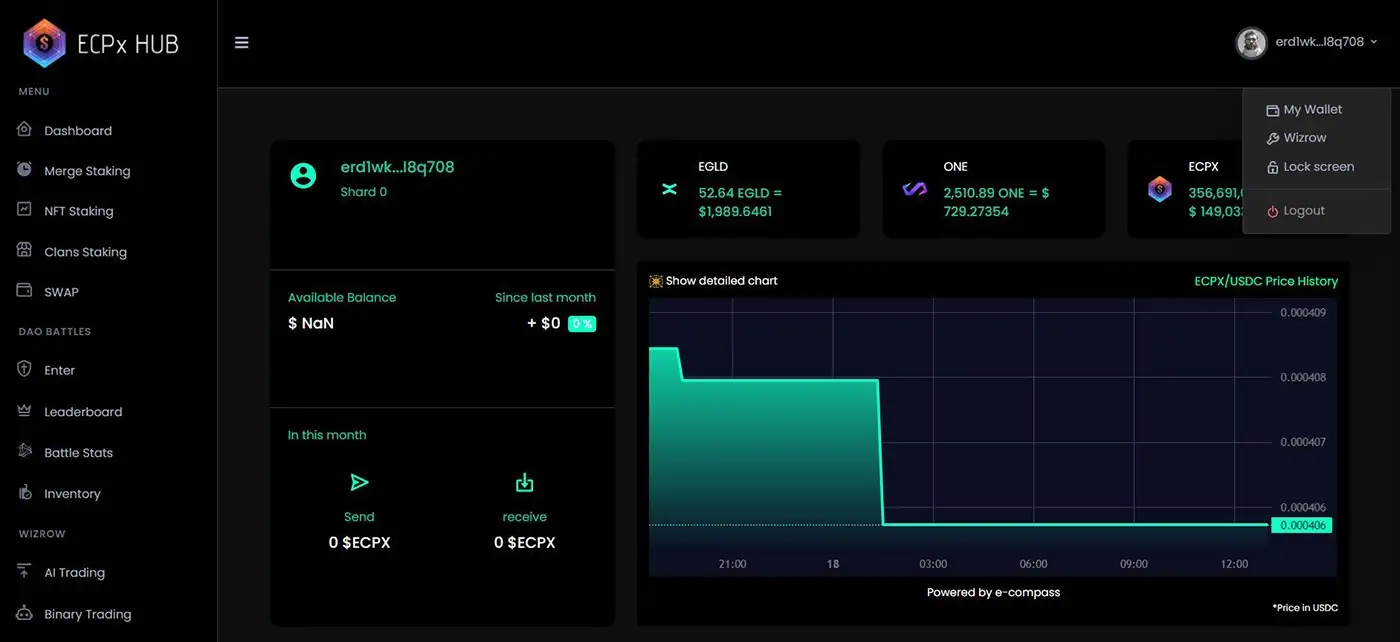Click the hamburger menu icon in header
Viewport: 1400px width, 642px height.
tap(241, 43)
